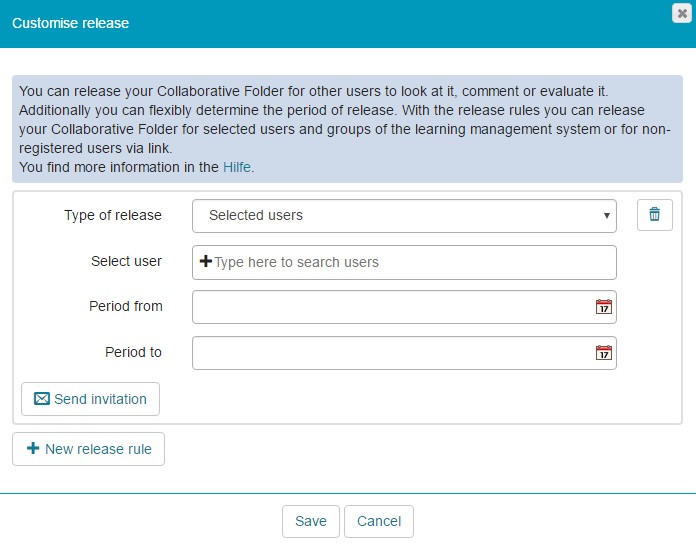Click inside the Period from date field
Screen dimensions: 696x554
[390, 307]
